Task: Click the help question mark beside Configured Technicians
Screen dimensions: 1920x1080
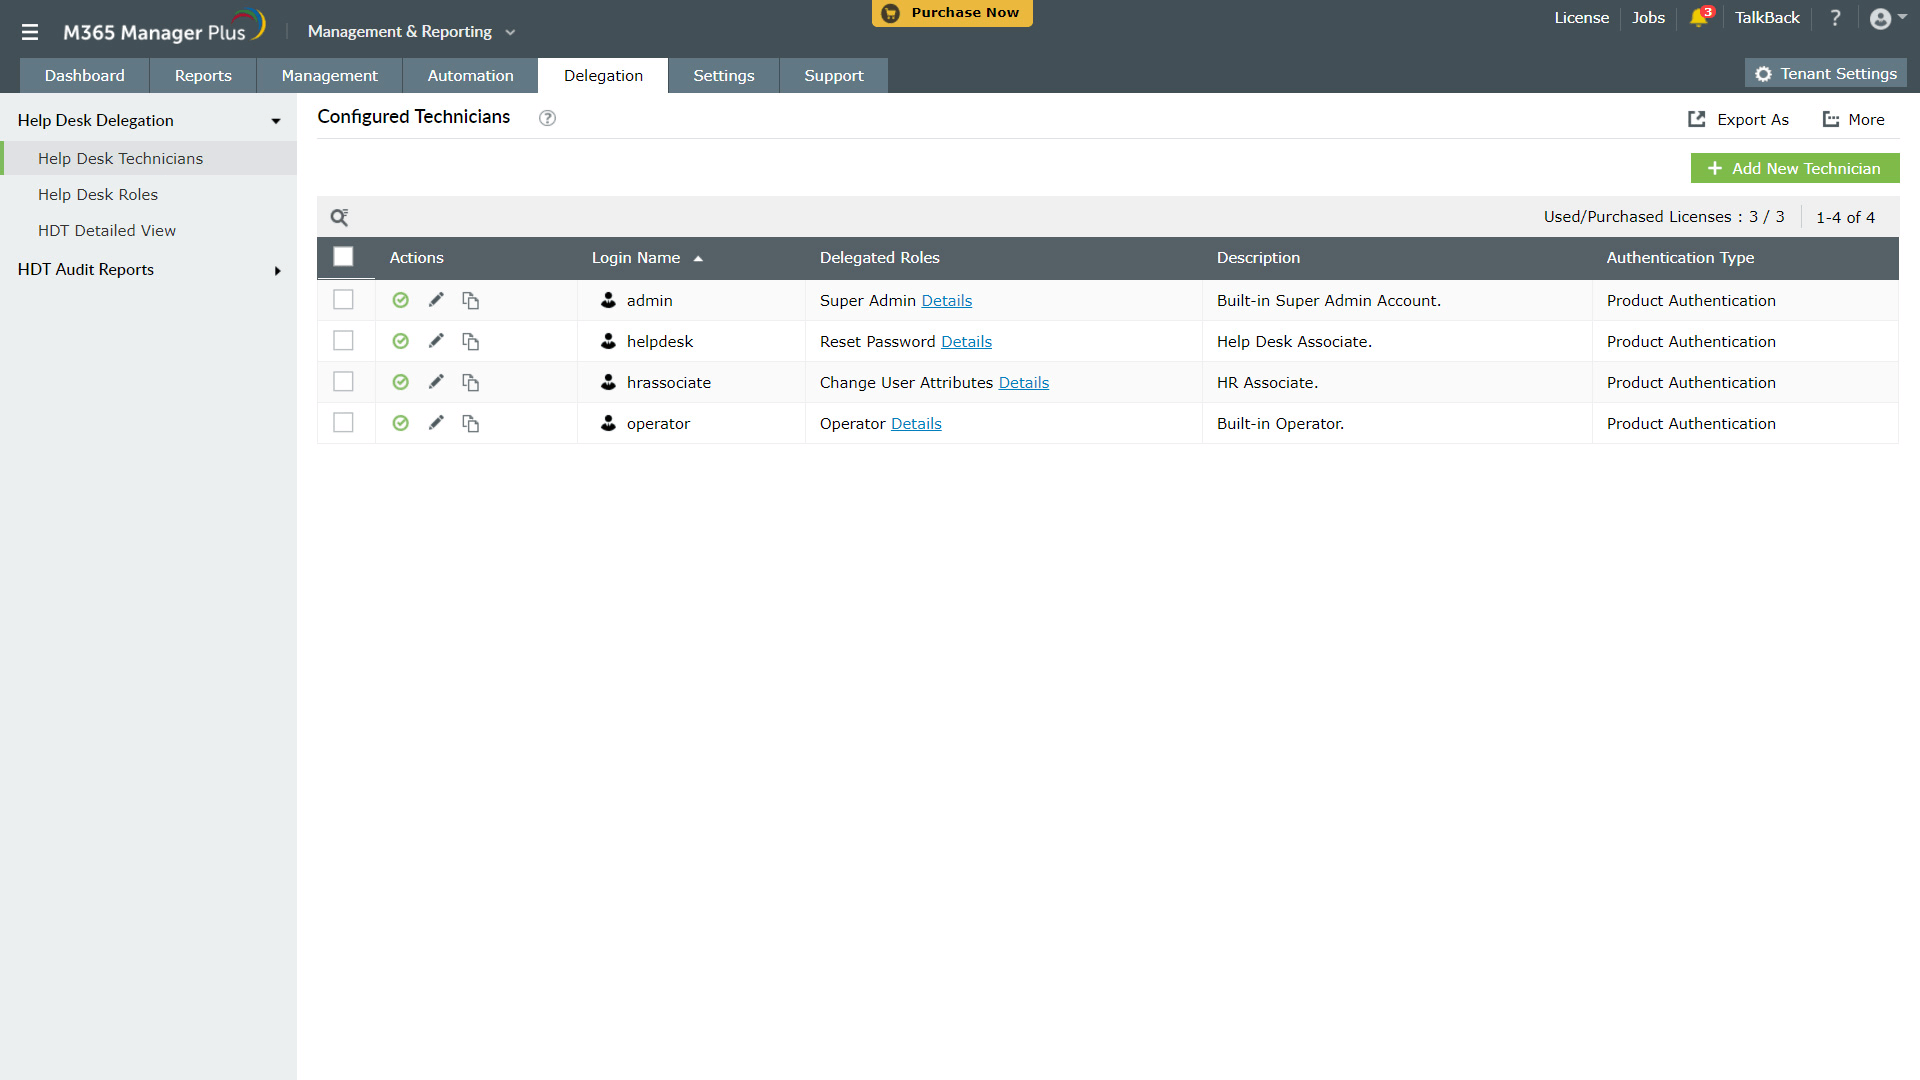Action: click(x=547, y=118)
